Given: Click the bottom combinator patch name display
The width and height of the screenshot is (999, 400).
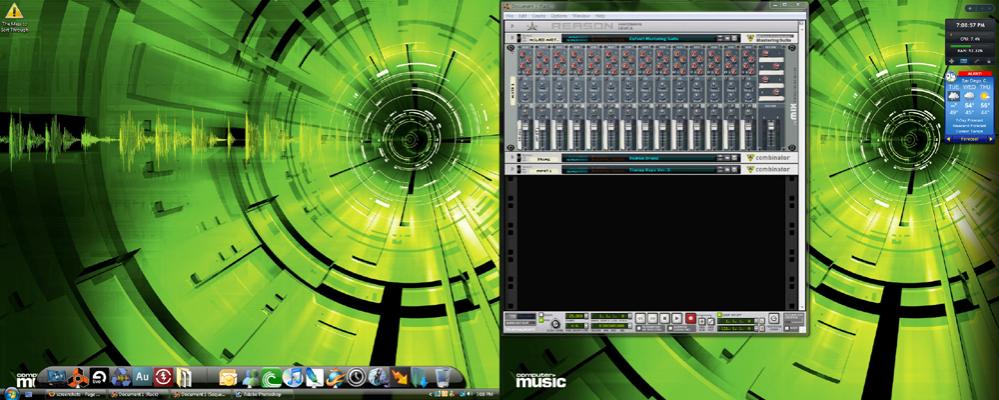Looking at the screenshot, I should point(651,170).
